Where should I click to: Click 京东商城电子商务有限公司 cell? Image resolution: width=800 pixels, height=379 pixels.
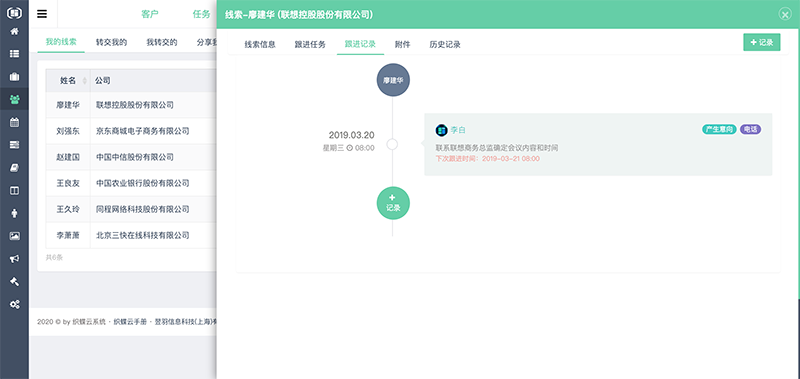tap(143, 131)
